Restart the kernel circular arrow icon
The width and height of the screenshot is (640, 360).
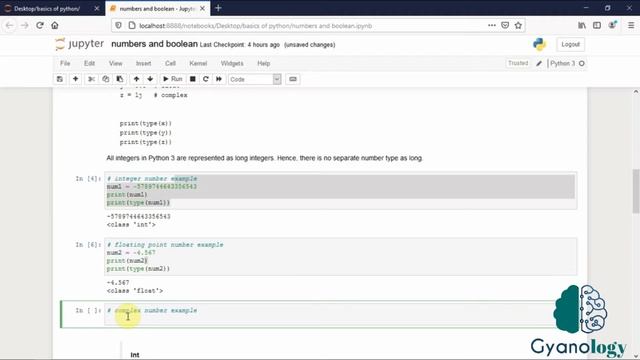pyautogui.click(x=206, y=79)
